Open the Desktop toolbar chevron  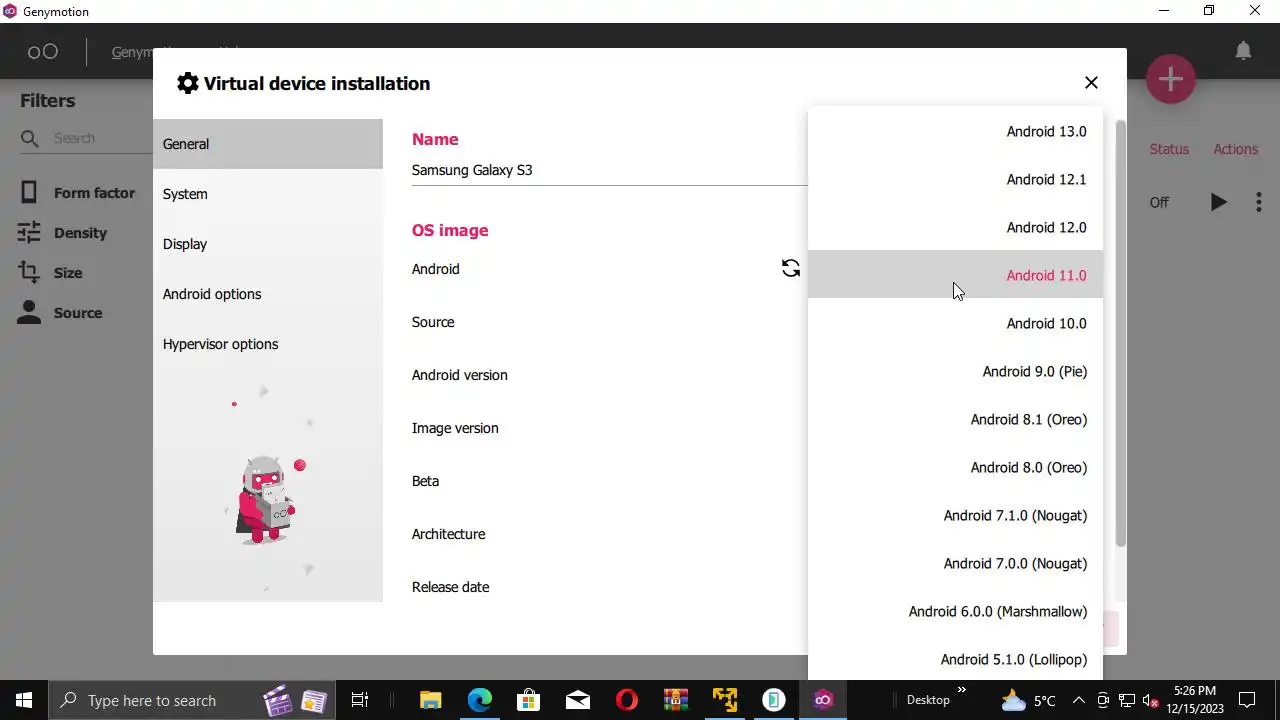coord(962,689)
